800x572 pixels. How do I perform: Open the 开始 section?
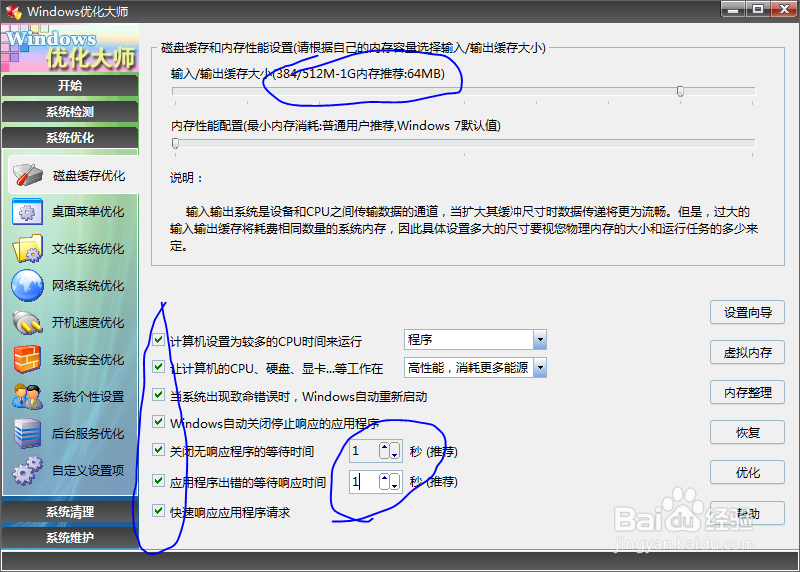click(70, 85)
